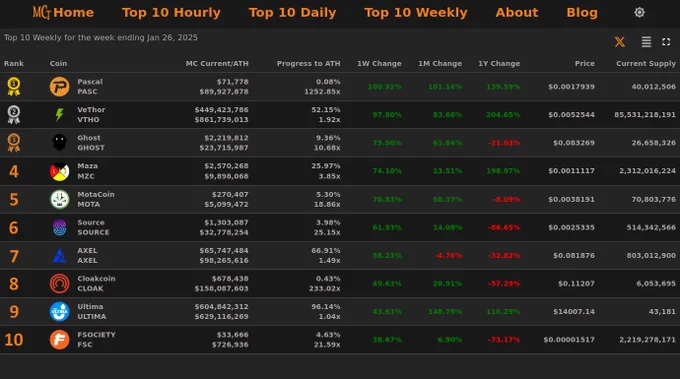The image size is (680, 379).
Task: Sort by the Price column header
Action: pyautogui.click(x=585, y=63)
